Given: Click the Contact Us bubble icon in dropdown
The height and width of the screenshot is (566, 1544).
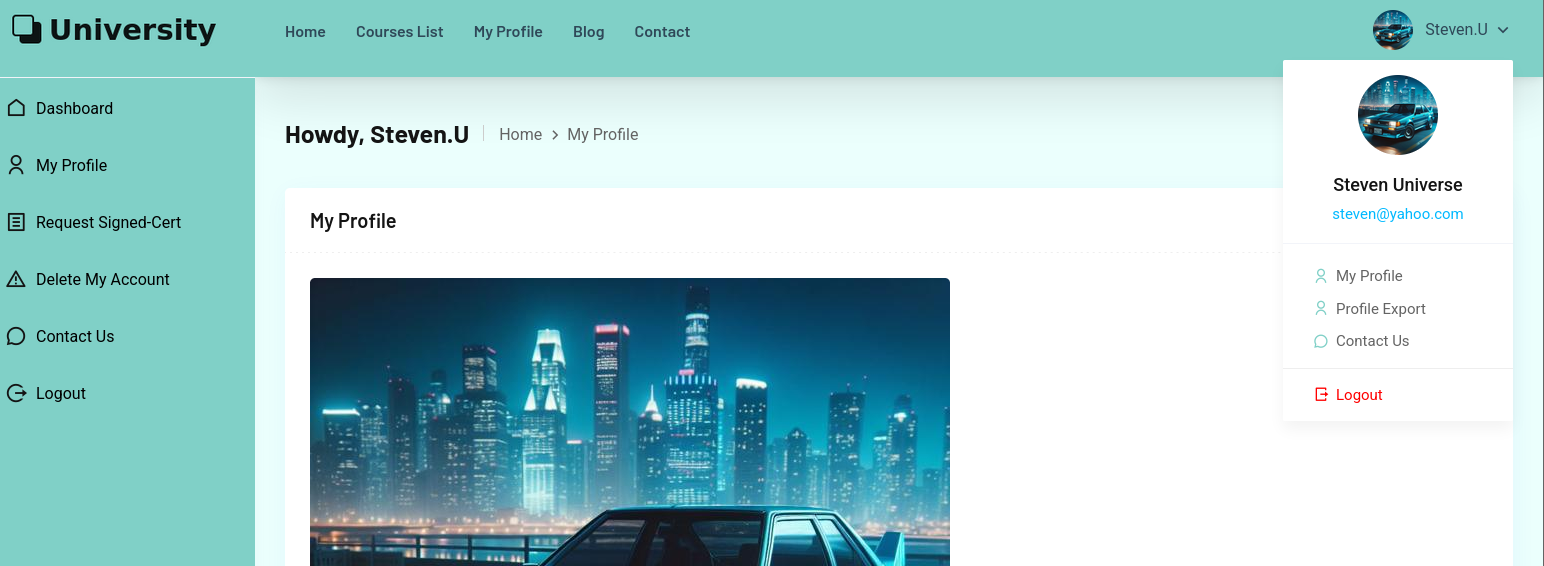Looking at the screenshot, I should click(1321, 341).
